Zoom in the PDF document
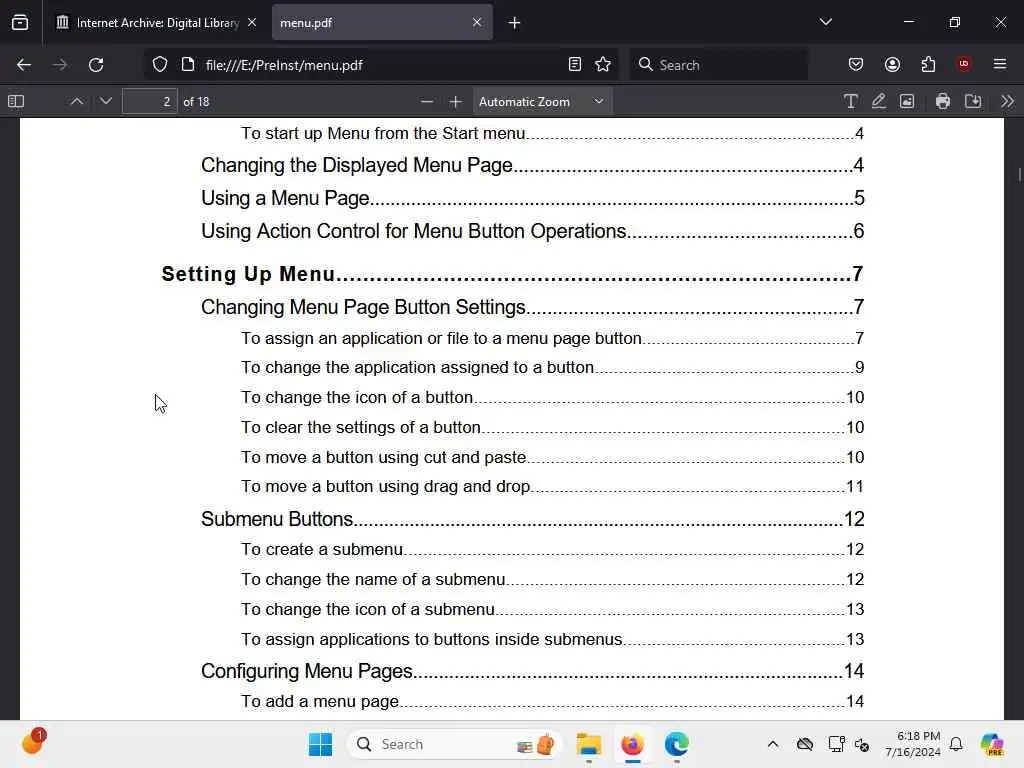This screenshot has height=768, width=1024. pyautogui.click(x=455, y=101)
